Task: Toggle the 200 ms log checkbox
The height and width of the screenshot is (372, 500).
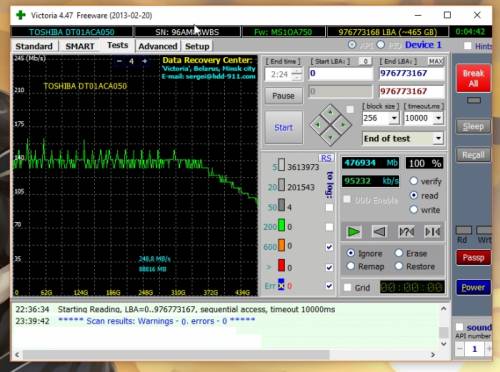Action: [x=329, y=227]
